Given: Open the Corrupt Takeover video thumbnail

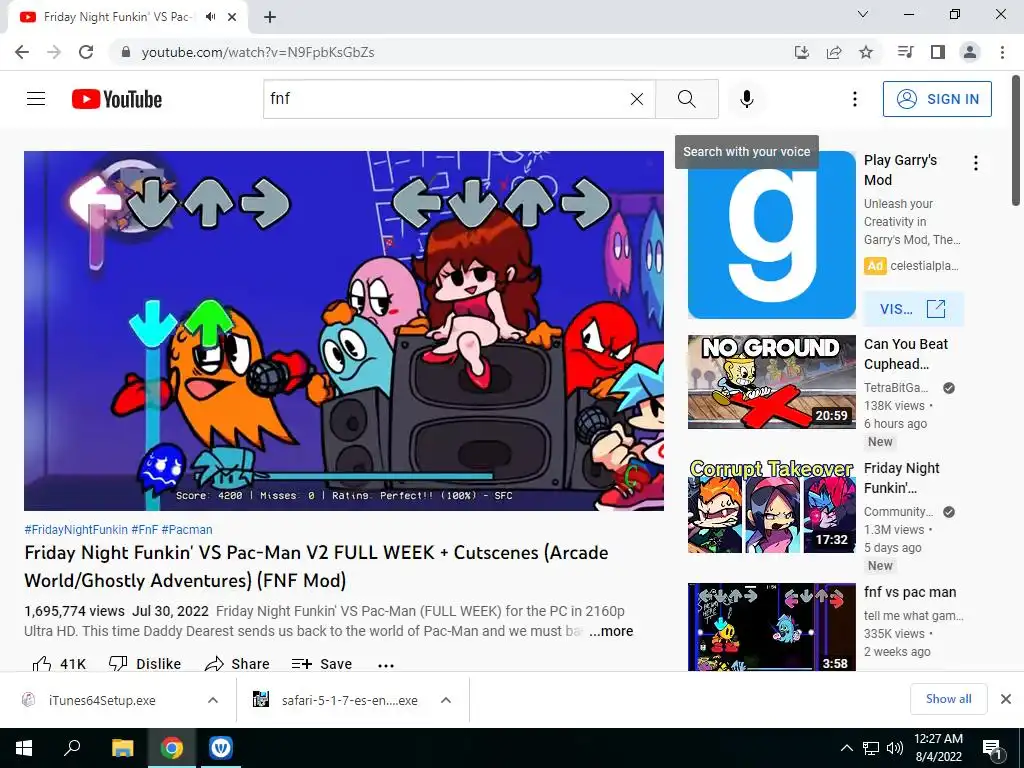Looking at the screenshot, I should 771,505.
